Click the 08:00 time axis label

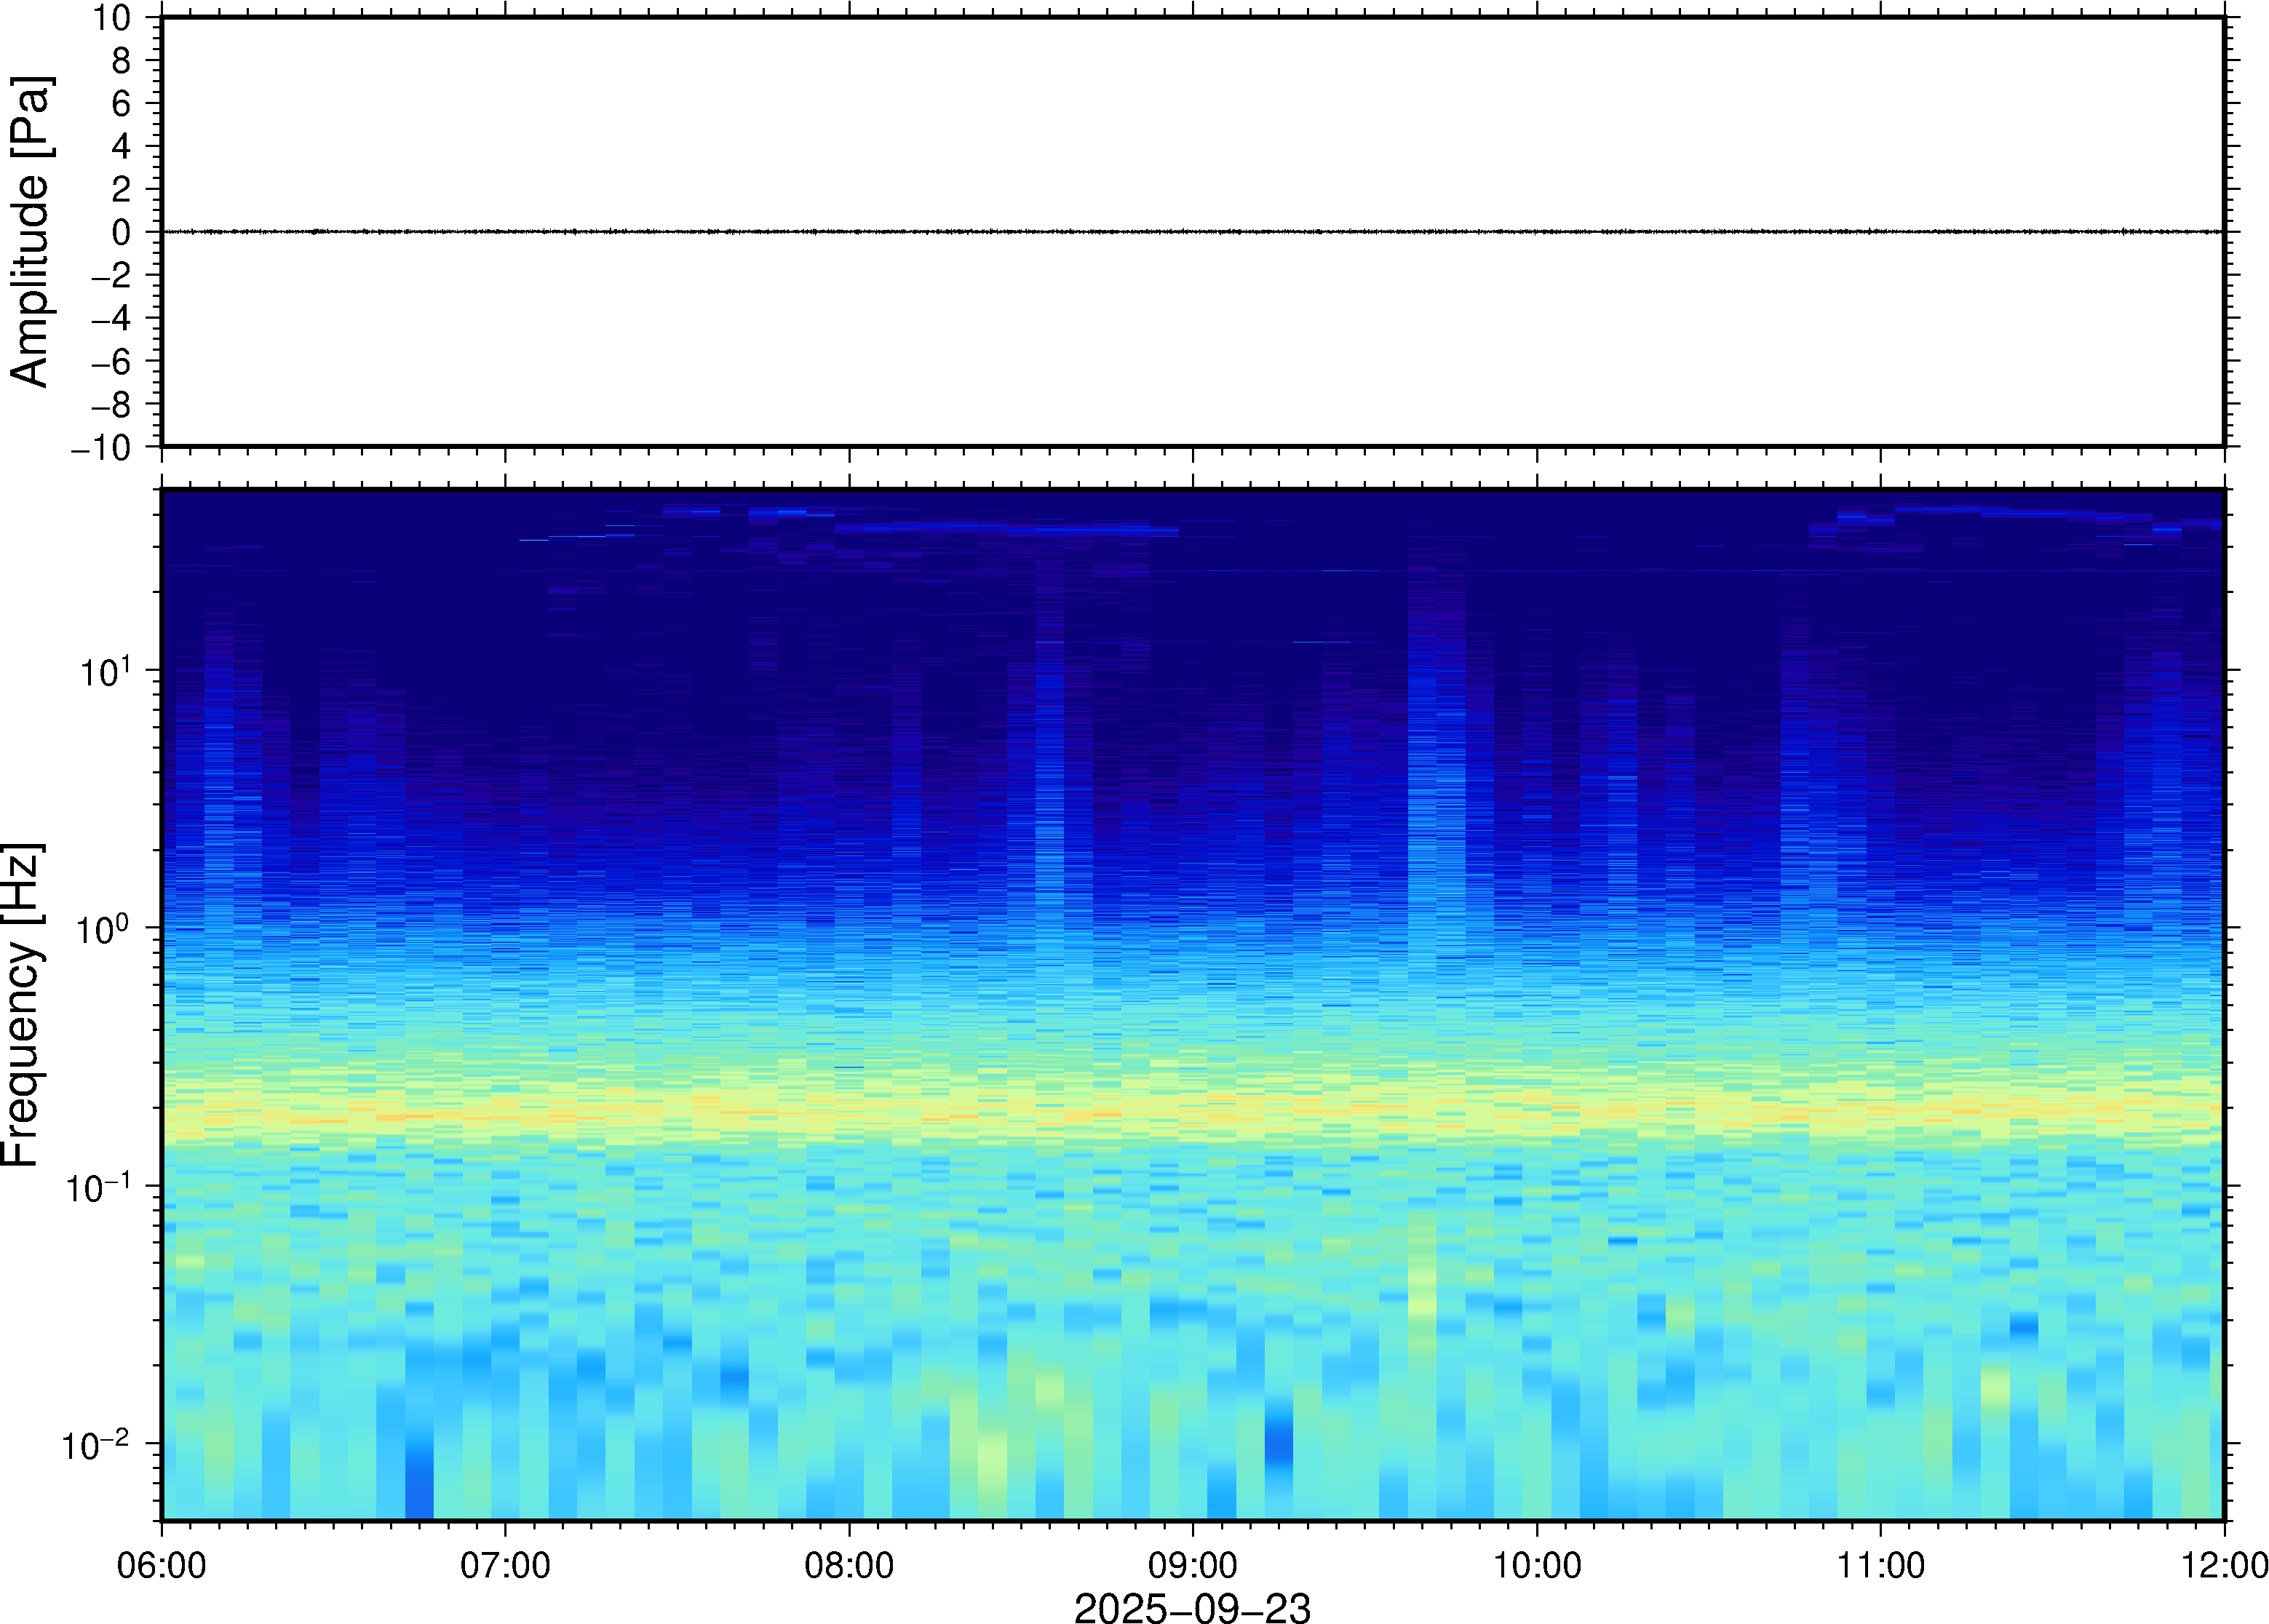(x=849, y=1565)
